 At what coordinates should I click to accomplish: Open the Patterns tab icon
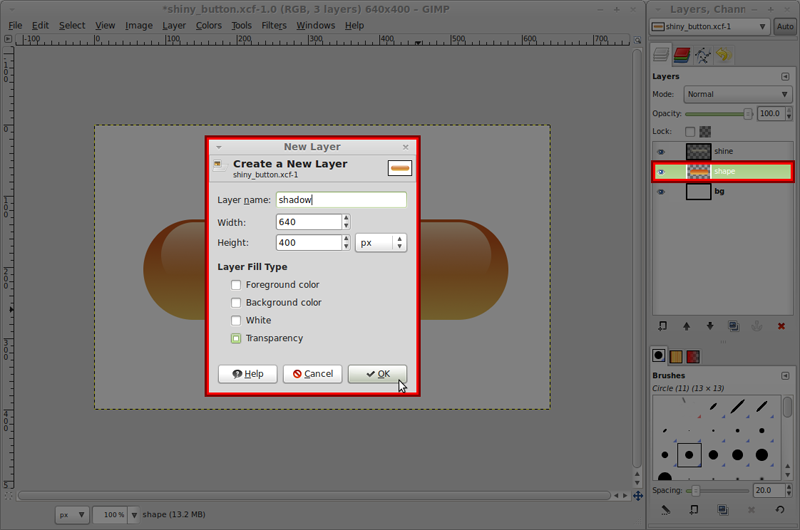(676, 356)
